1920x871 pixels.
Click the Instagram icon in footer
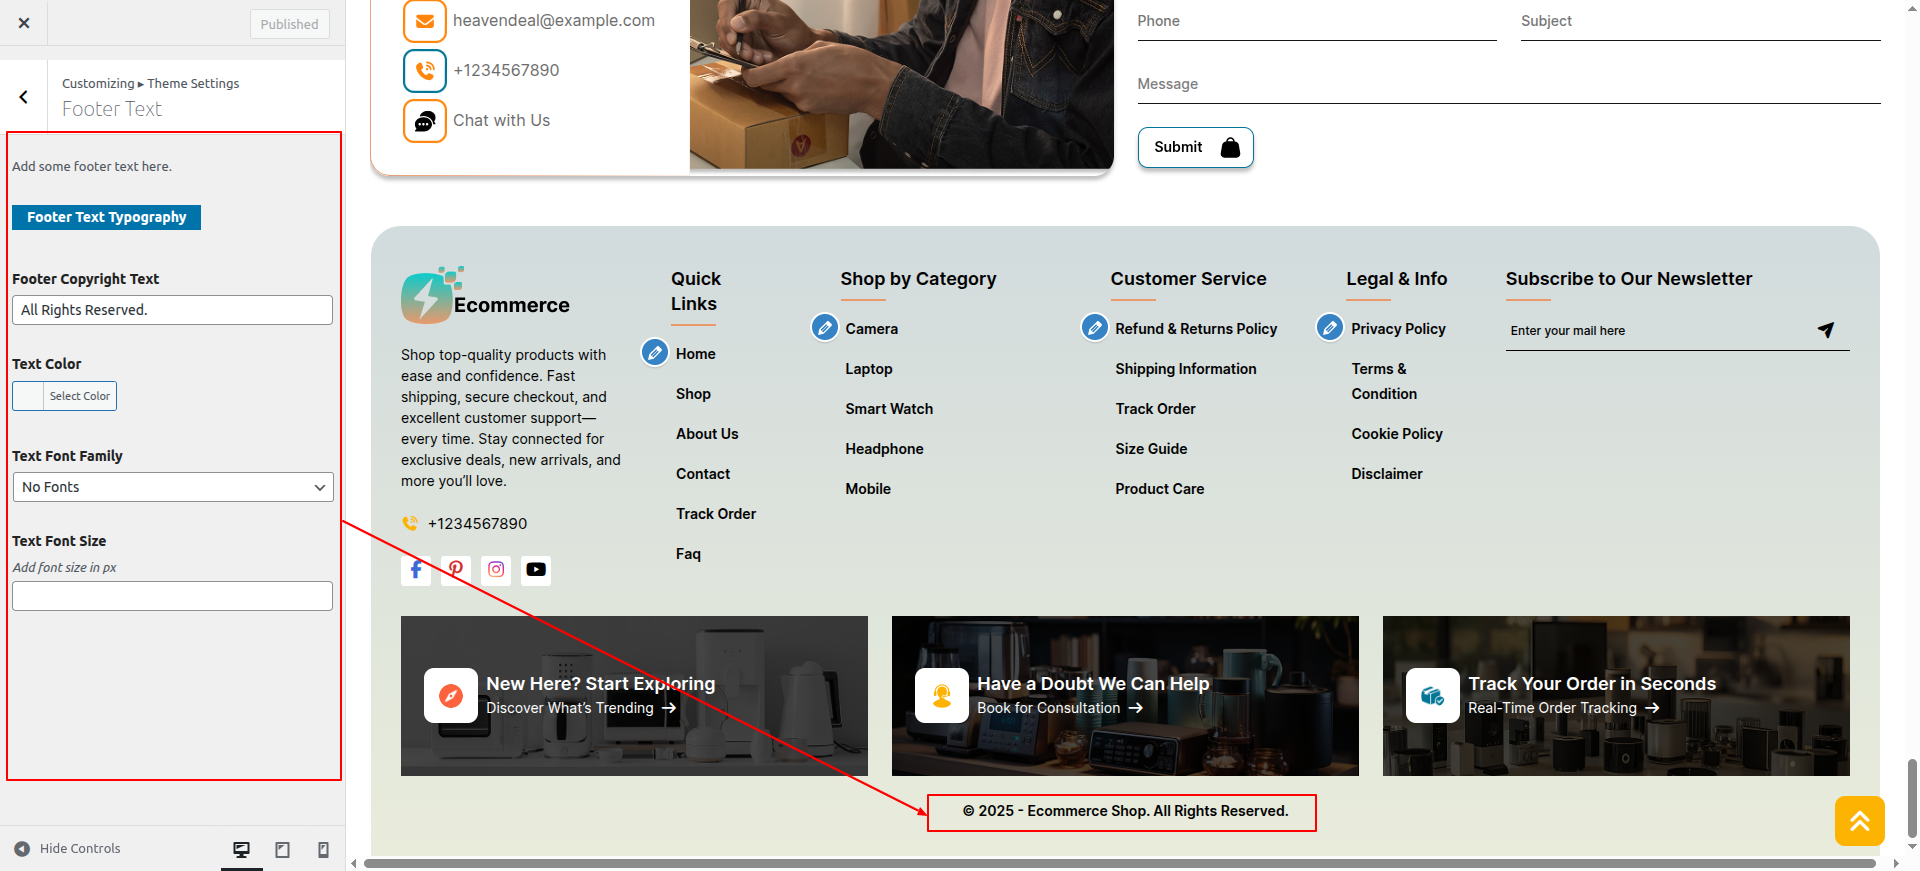pos(496,570)
